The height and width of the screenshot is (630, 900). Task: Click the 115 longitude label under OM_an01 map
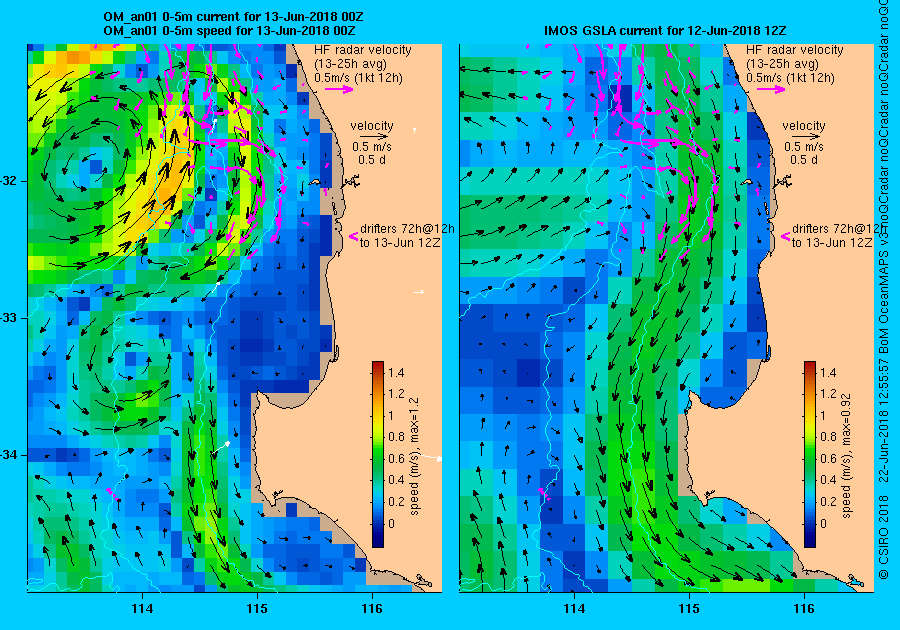click(257, 609)
